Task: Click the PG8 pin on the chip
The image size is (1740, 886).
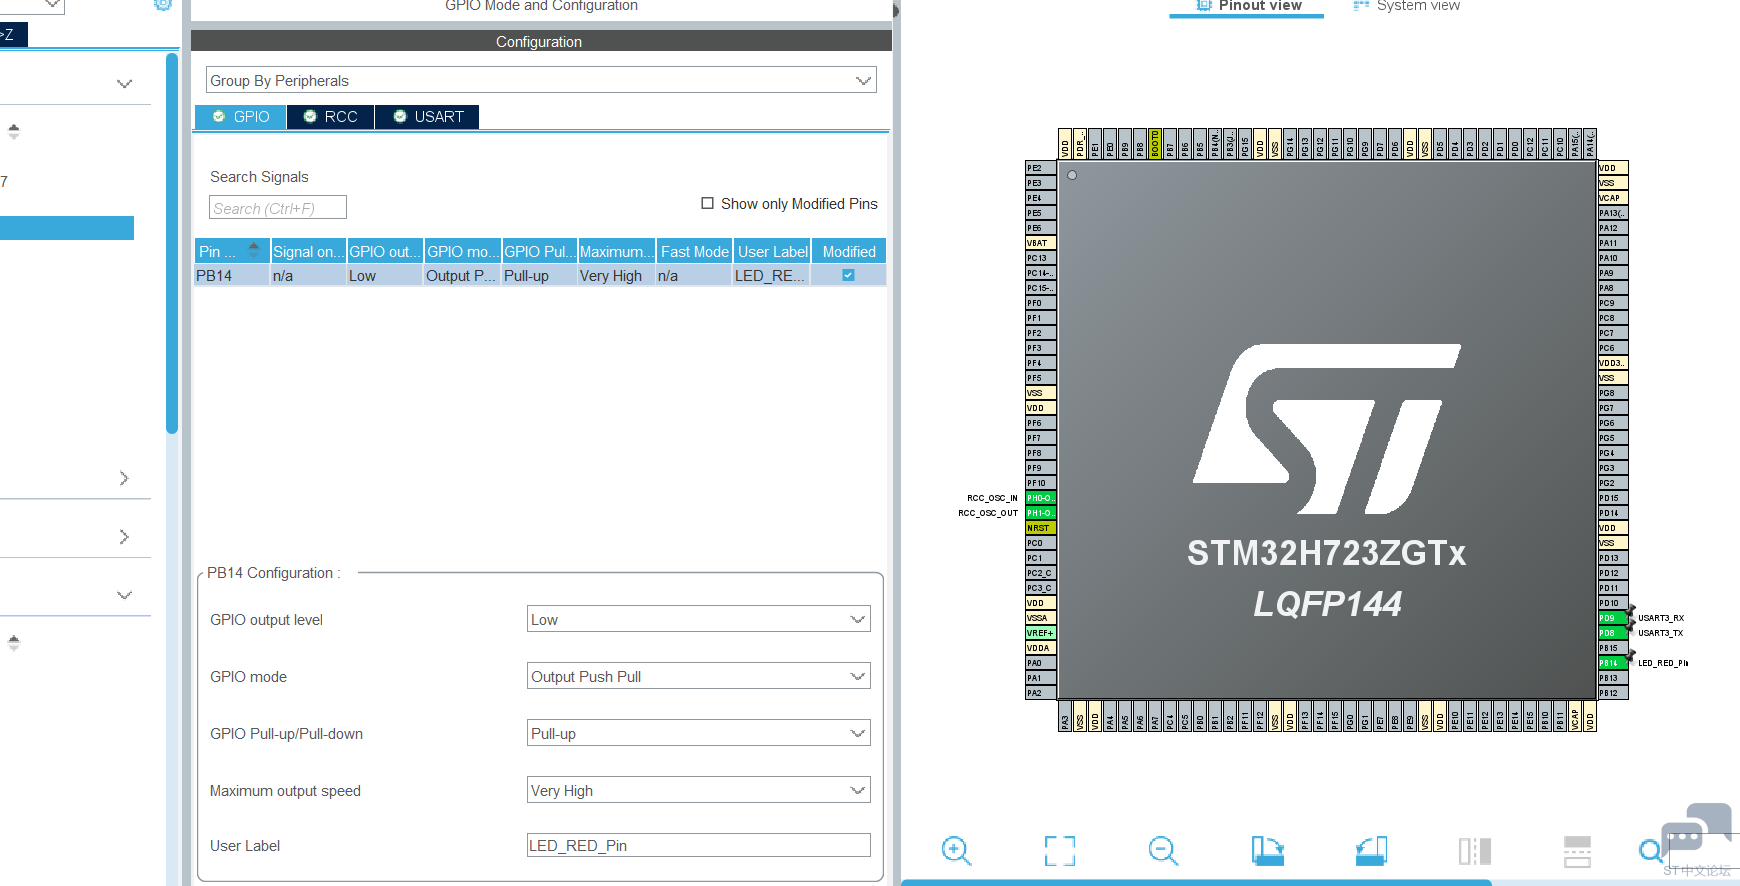Action: pos(1612,393)
